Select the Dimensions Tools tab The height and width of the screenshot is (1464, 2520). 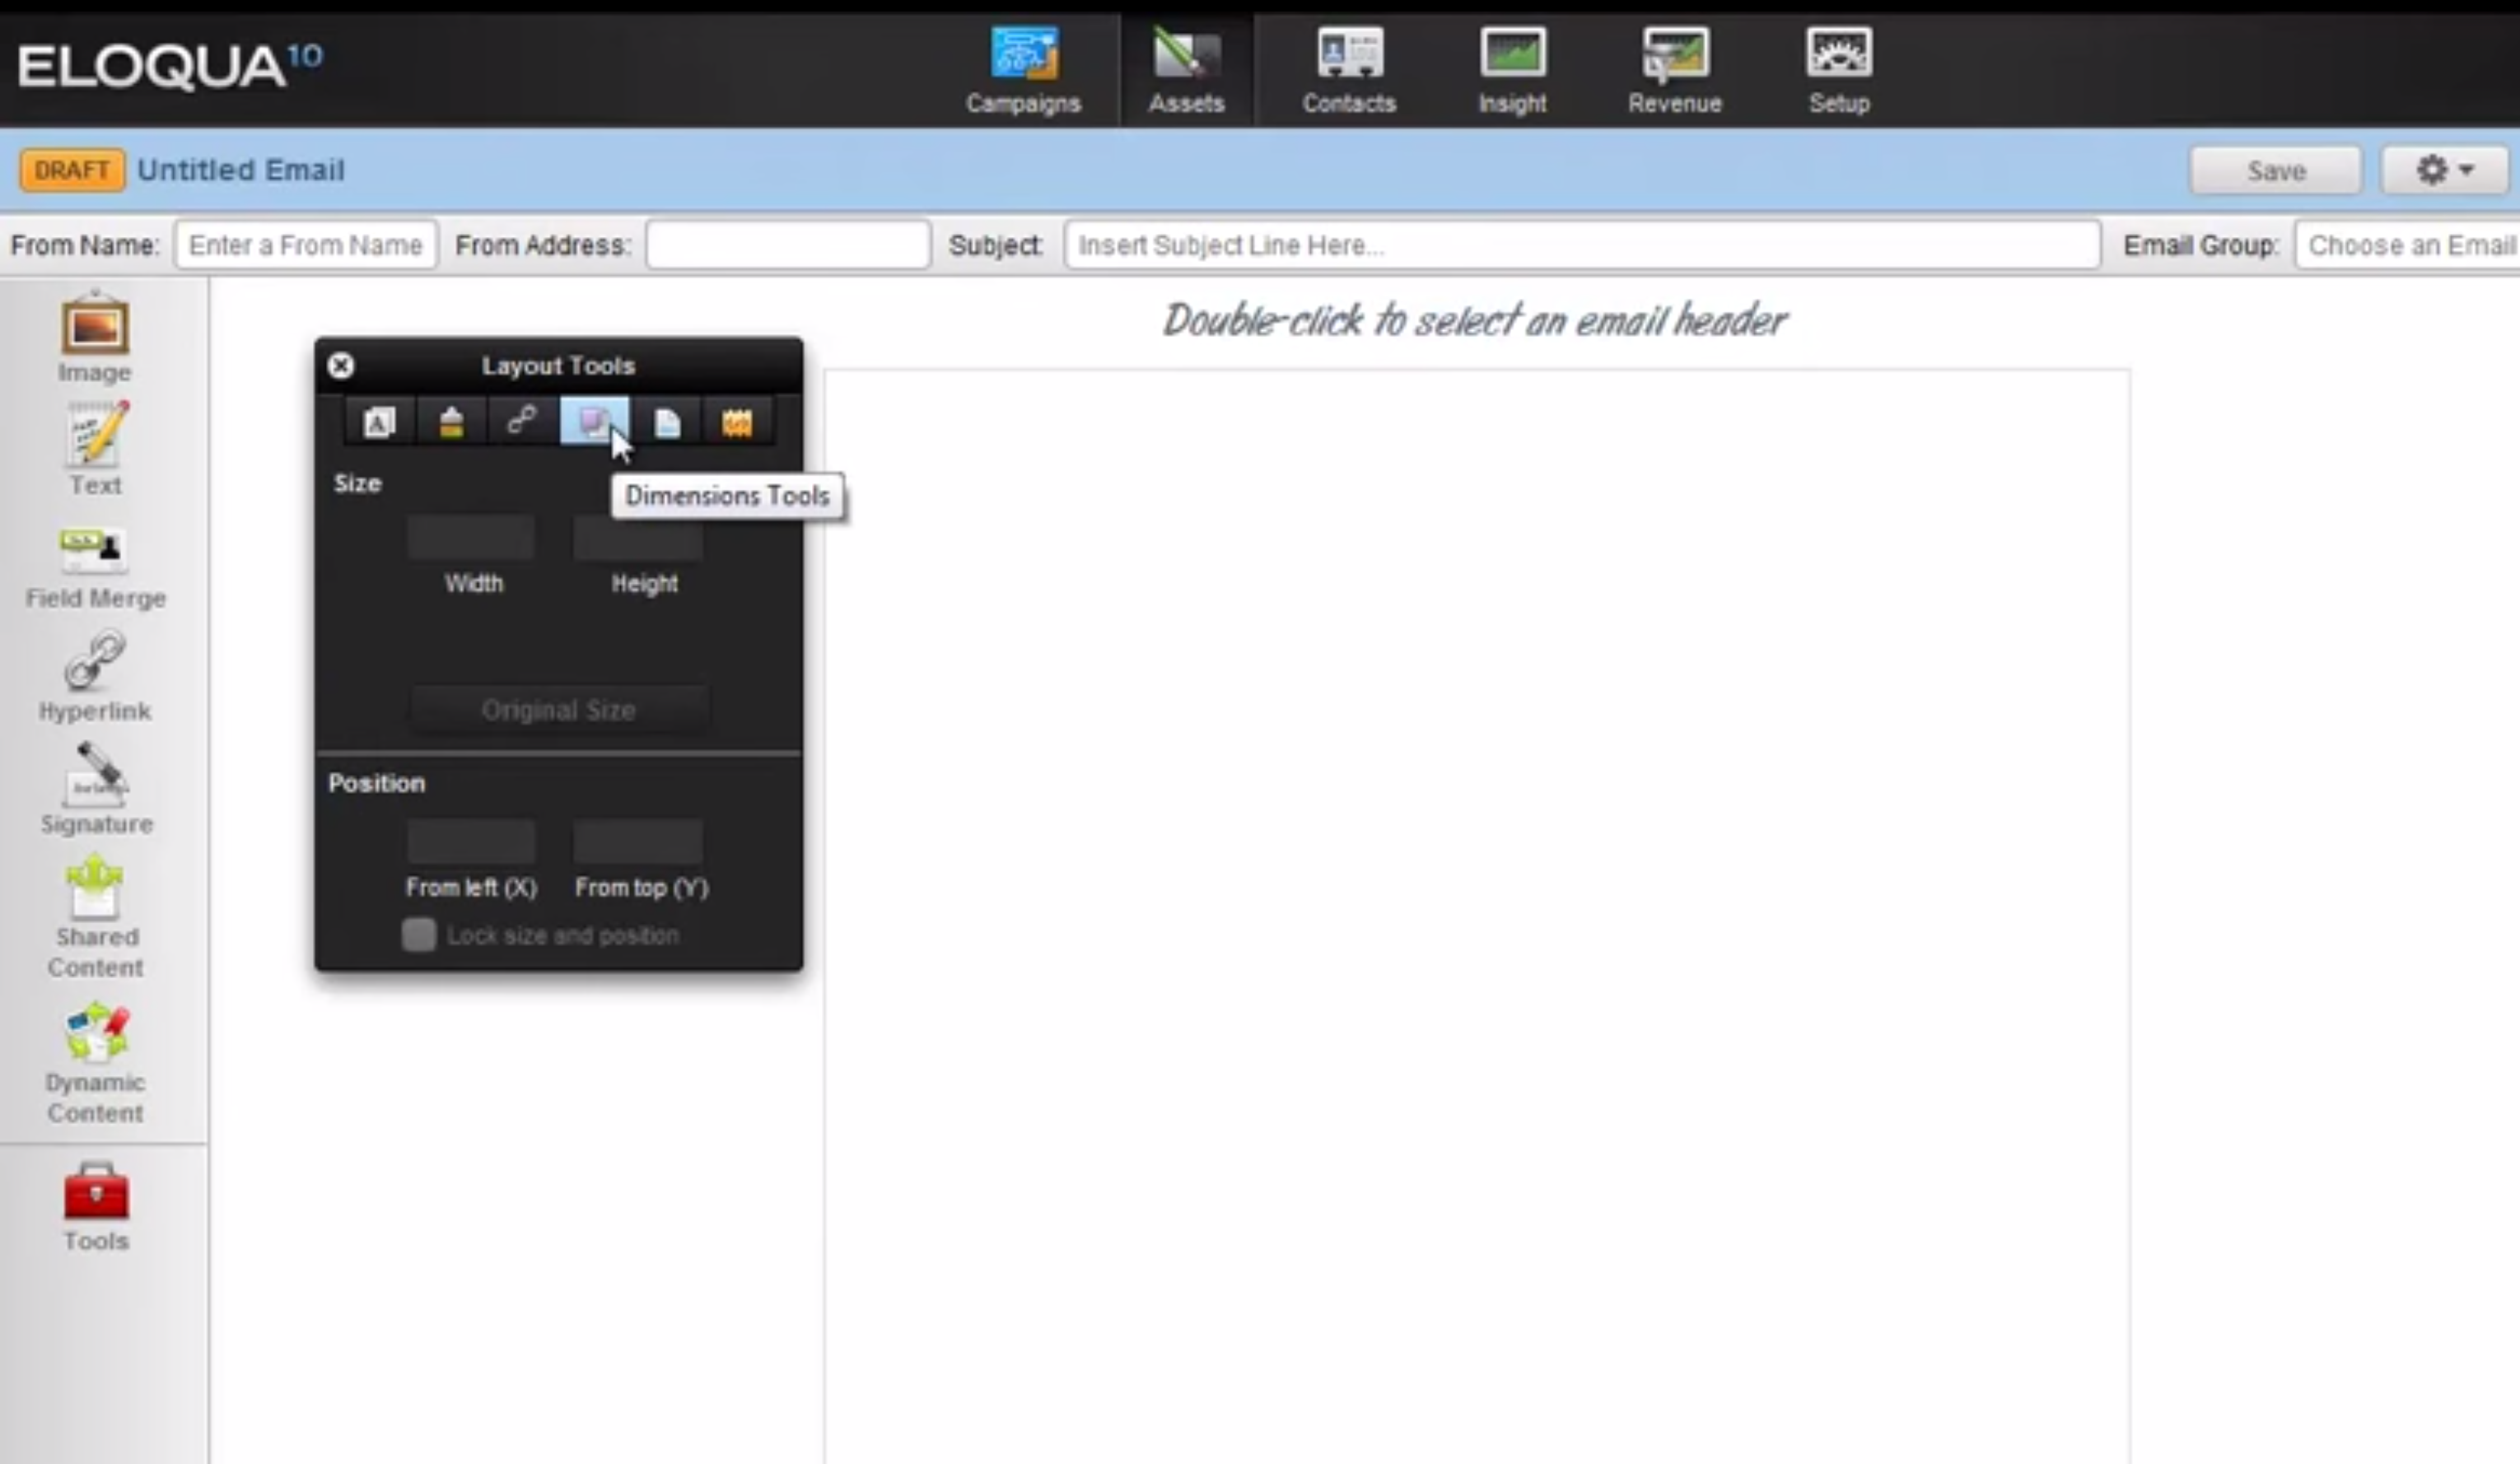tap(594, 422)
